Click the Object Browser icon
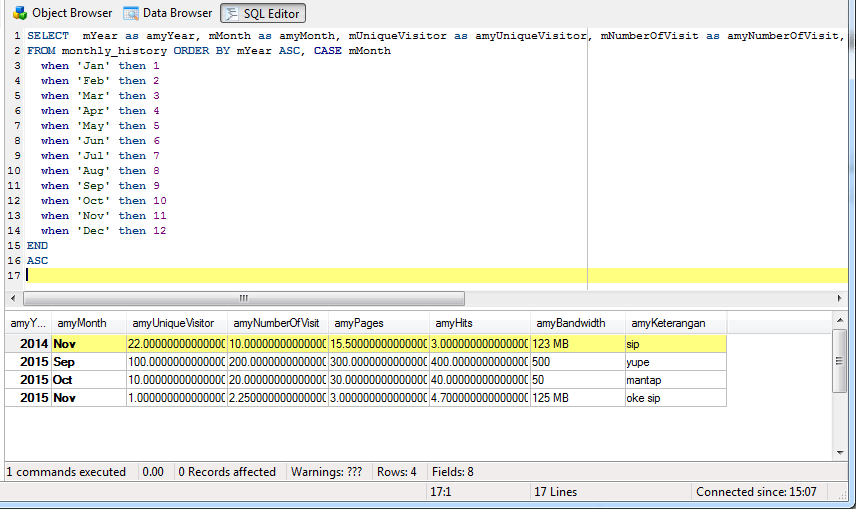856x509 pixels. pyautogui.click(x=21, y=13)
